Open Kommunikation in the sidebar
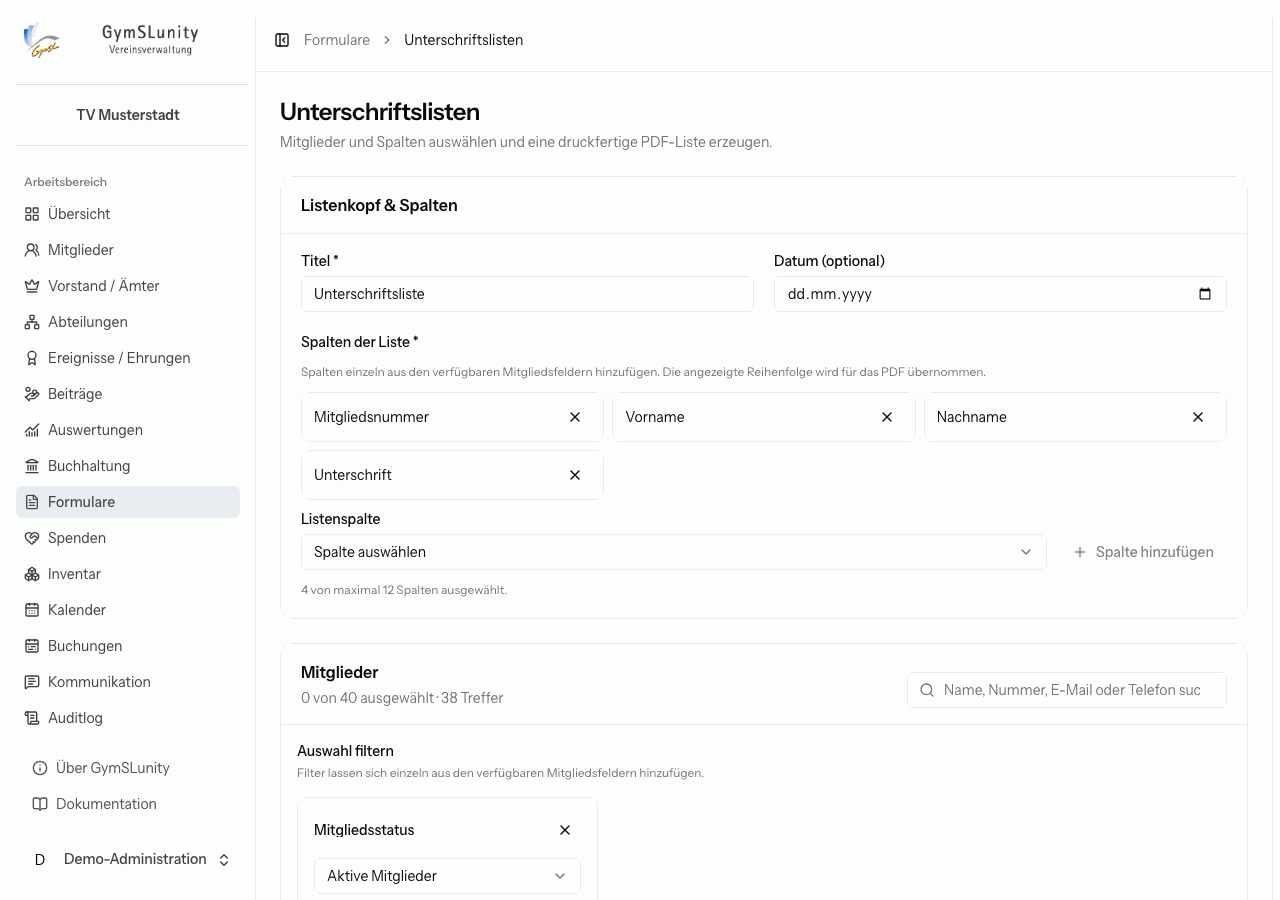 coord(128,682)
